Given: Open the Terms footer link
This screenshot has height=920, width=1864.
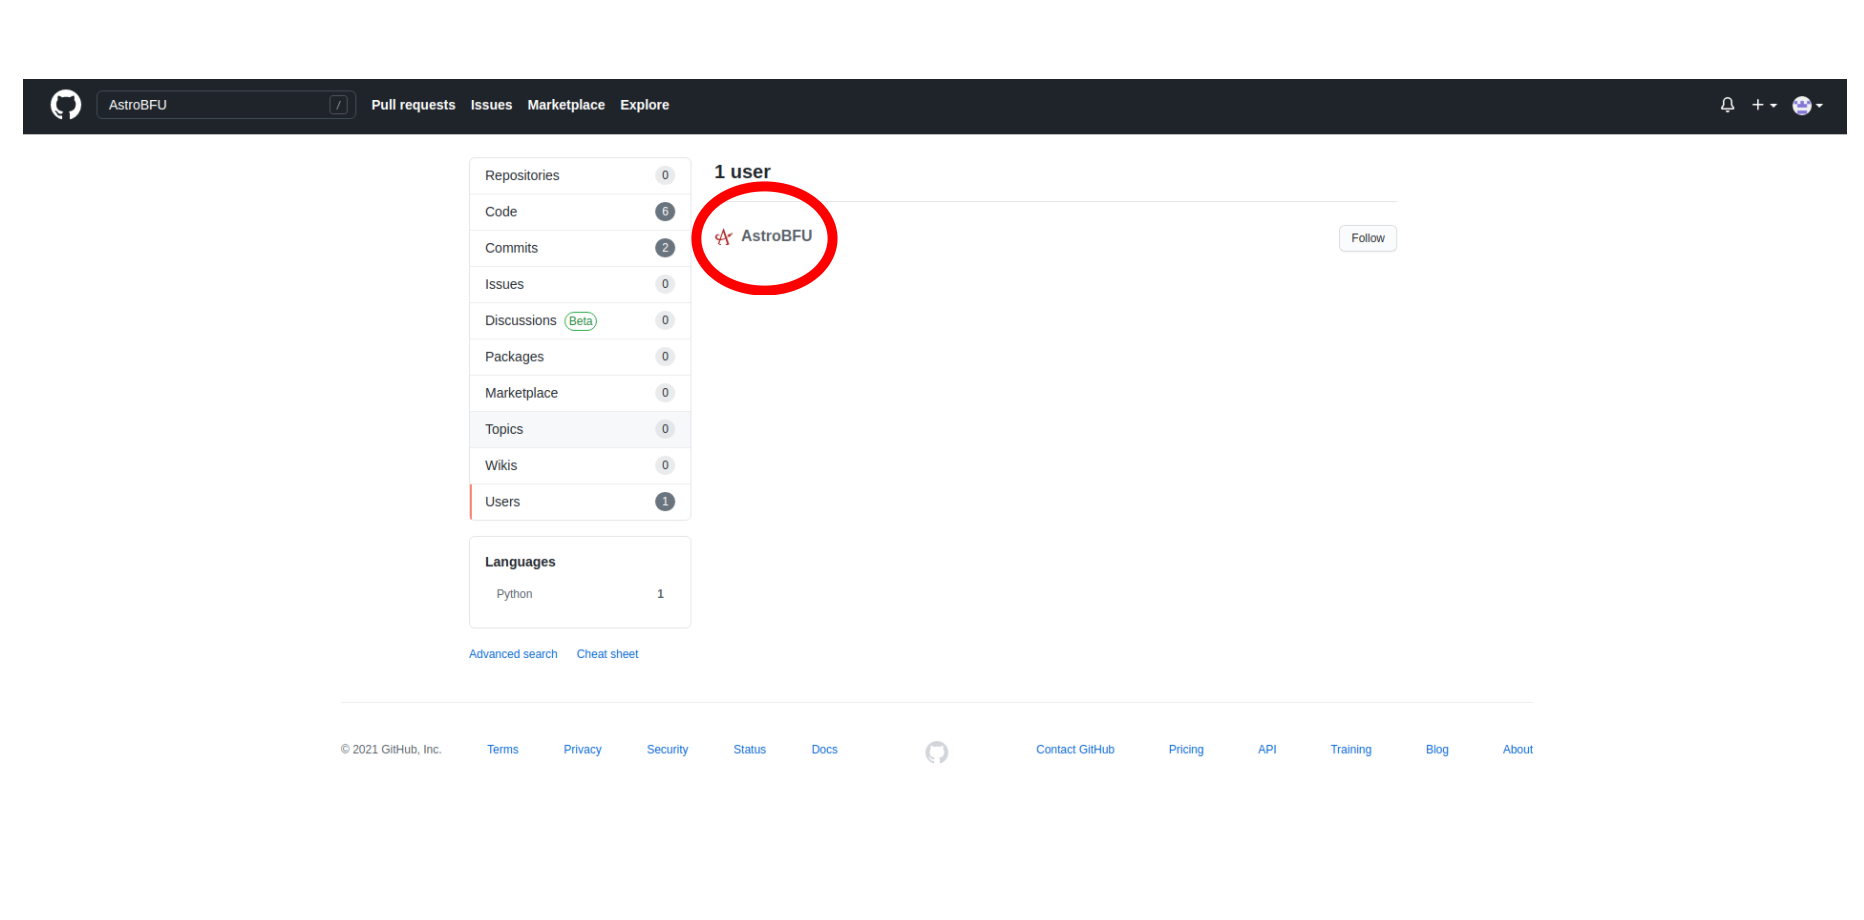Looking at the screenshot, I should tap(503, 750).
